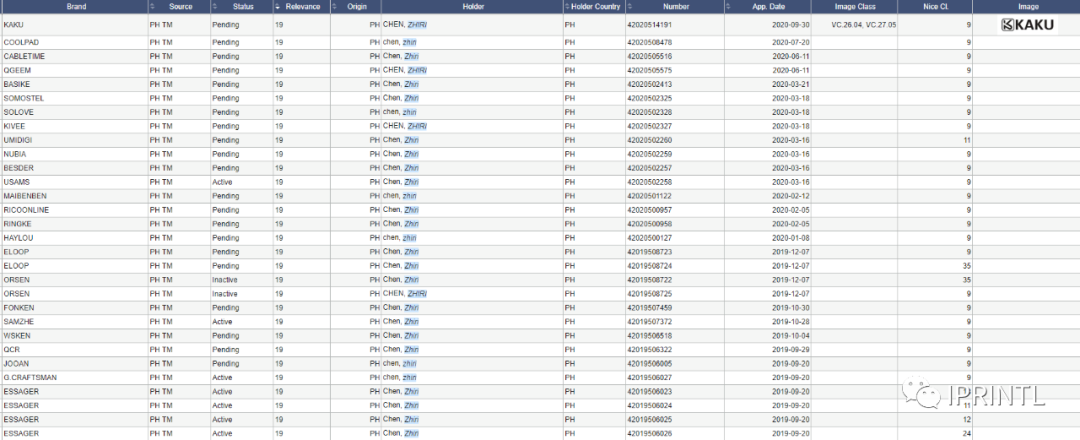
Task: Click the app date 2020-02-12 cell
Action: [x=791, y=196]
